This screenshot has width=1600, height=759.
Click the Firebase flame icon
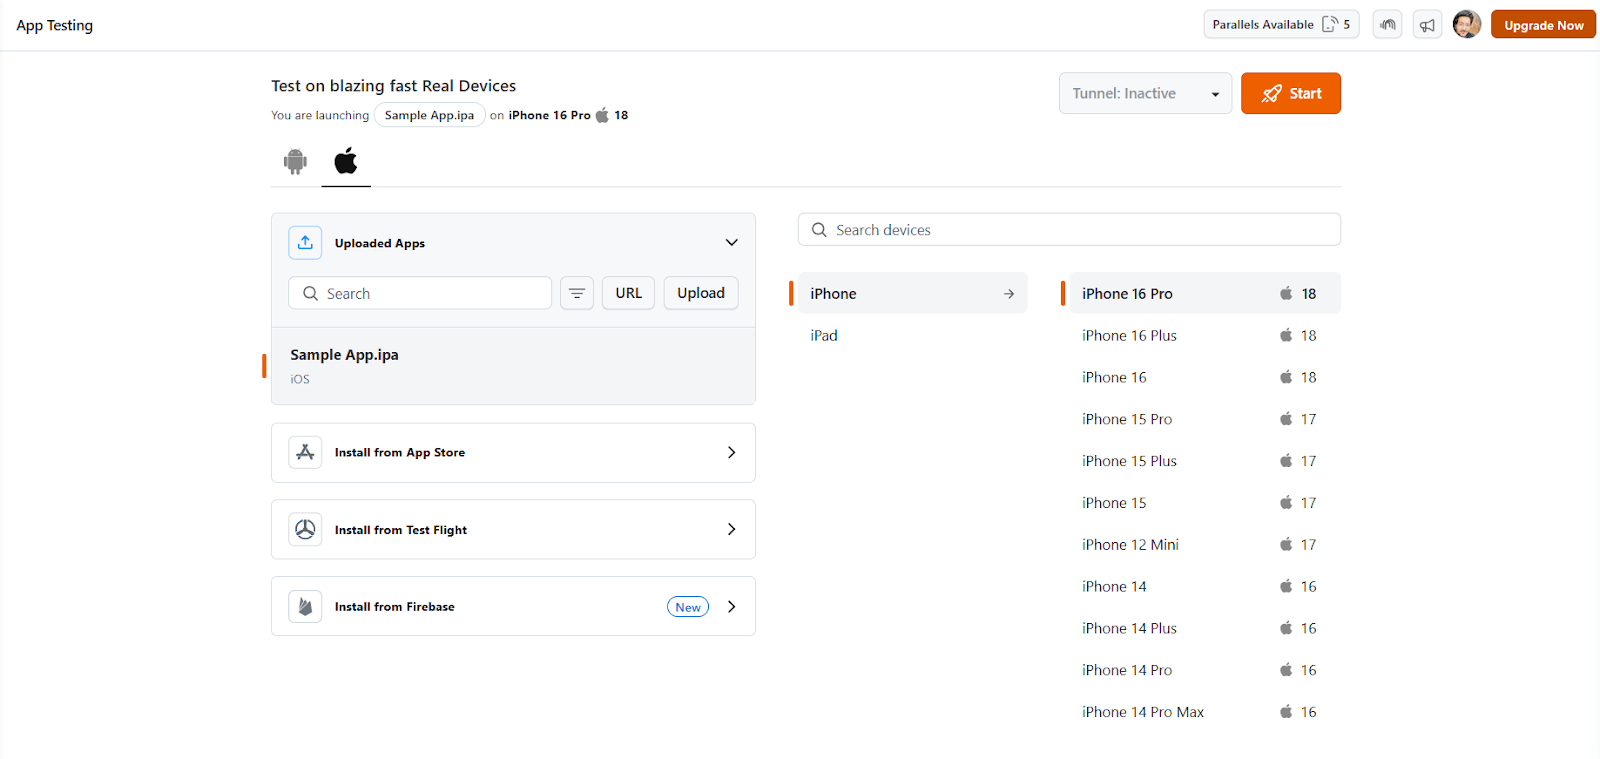[x=305, y=606]
